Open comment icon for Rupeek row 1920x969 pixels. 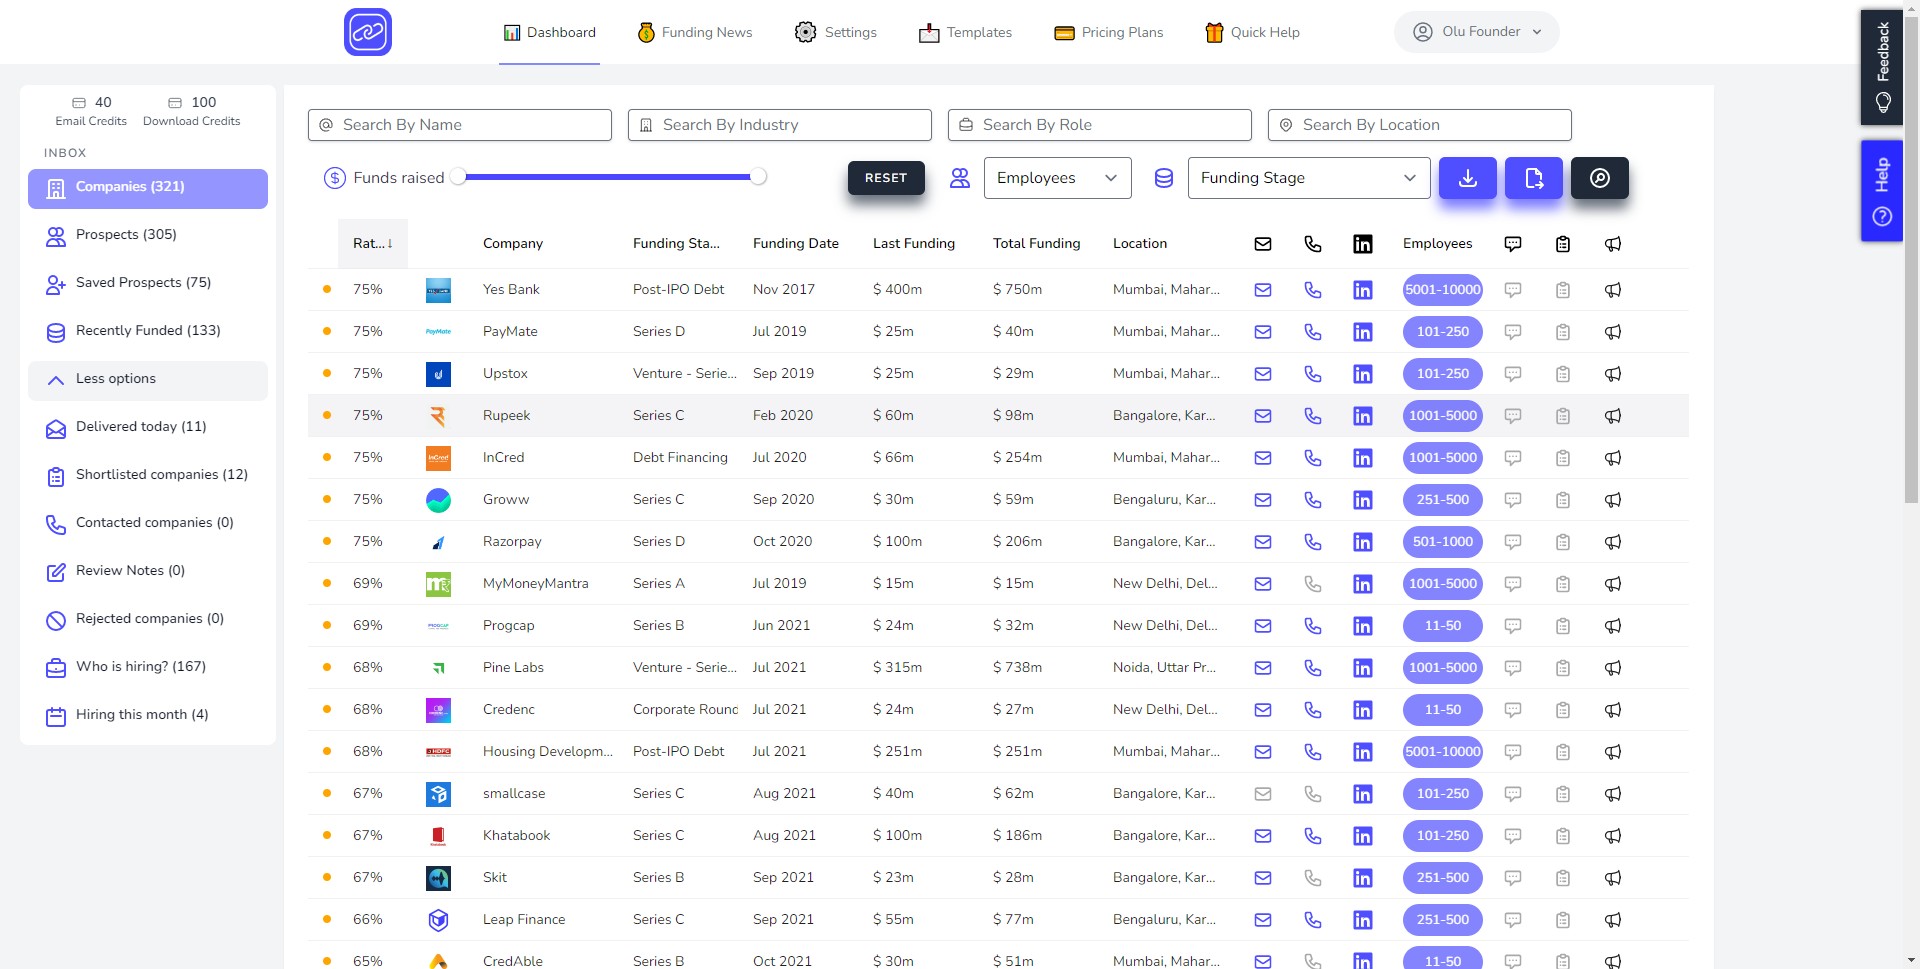tap(1513, 416)
